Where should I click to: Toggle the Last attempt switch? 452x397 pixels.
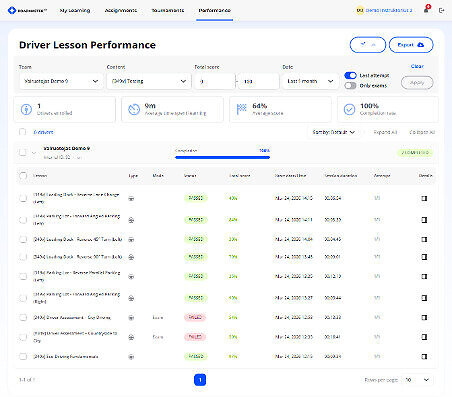350,75
